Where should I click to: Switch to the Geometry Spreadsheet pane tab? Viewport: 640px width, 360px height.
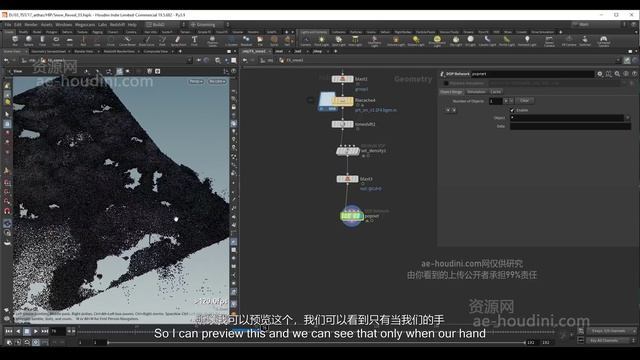click(x=49, y=51)
